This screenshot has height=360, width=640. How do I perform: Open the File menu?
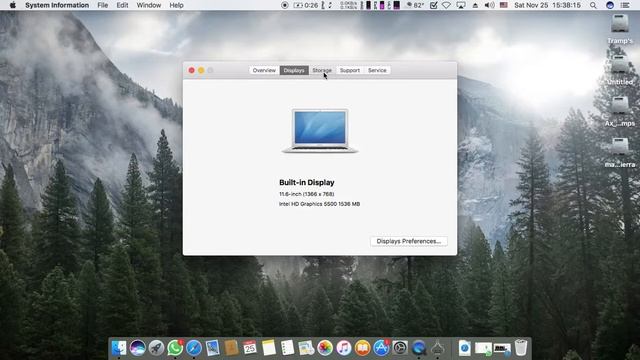[x=102, y=5]
